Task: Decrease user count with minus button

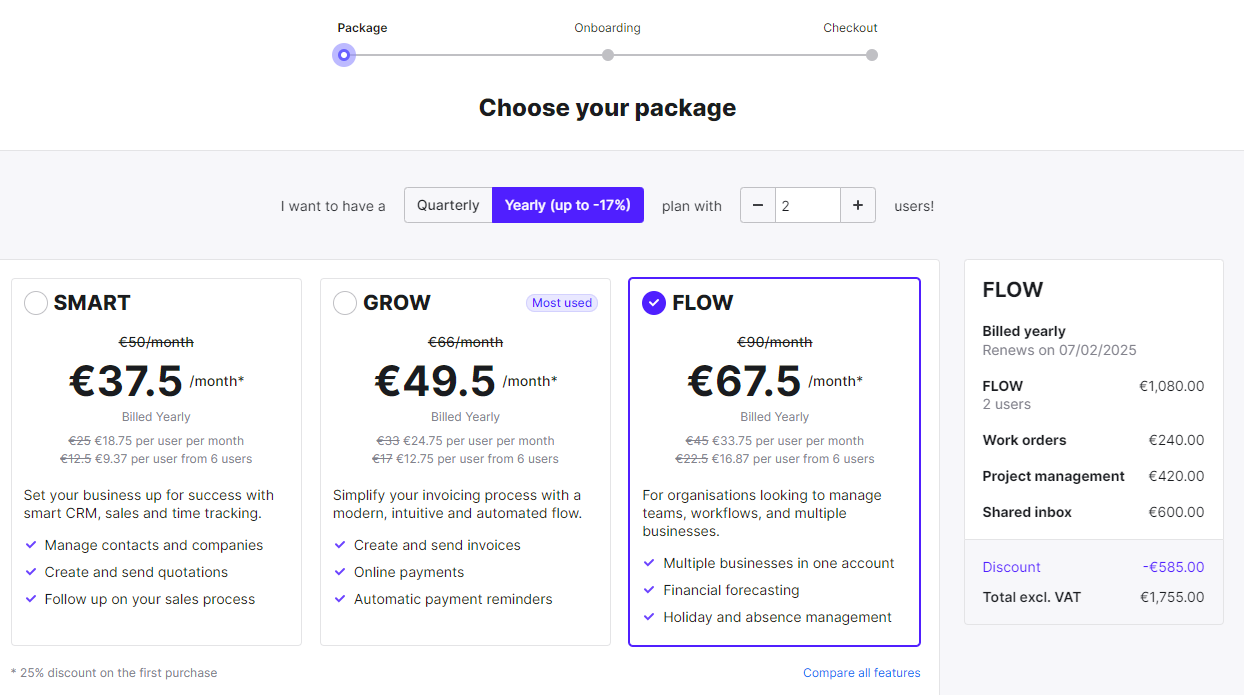Action: pos(758,205)
